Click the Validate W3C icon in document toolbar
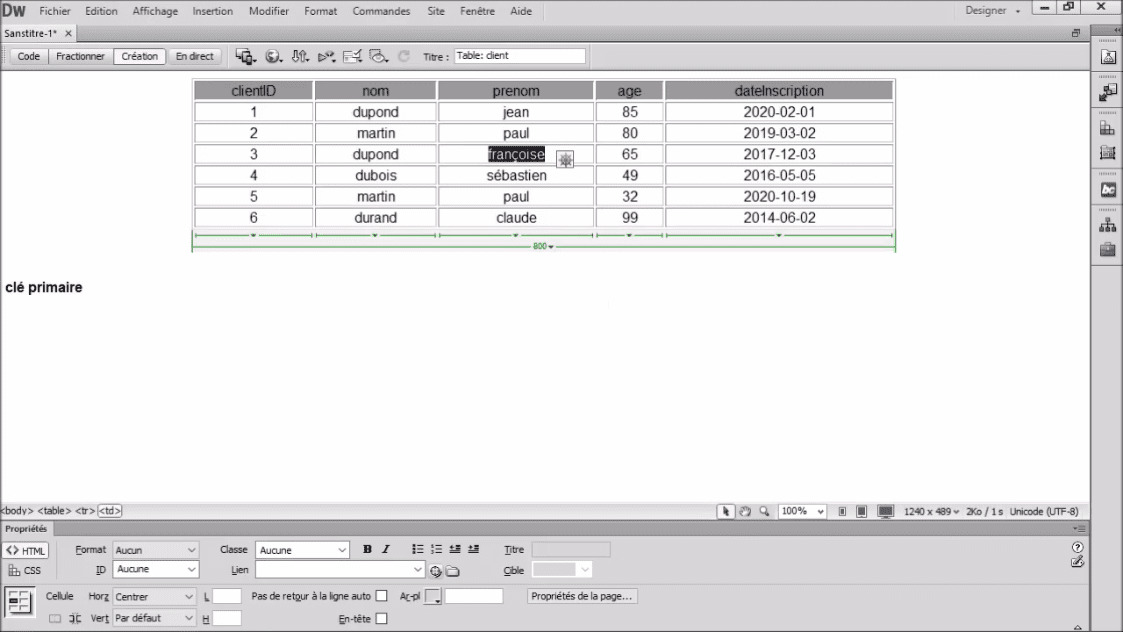Viewport: 1123px width, 632px height. pos(352,56)
